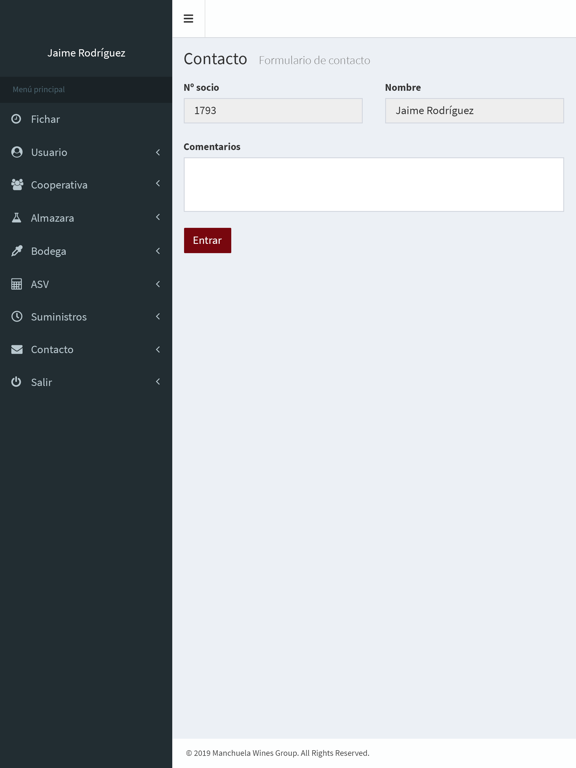
Task: Click the power icon beside Salir
Action: pos(16,382)
